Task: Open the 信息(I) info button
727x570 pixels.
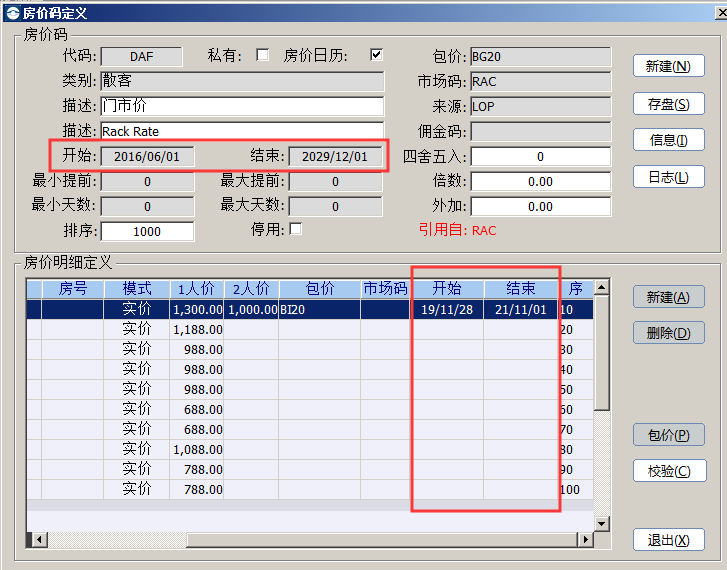Action: click(x=668, y=140)
